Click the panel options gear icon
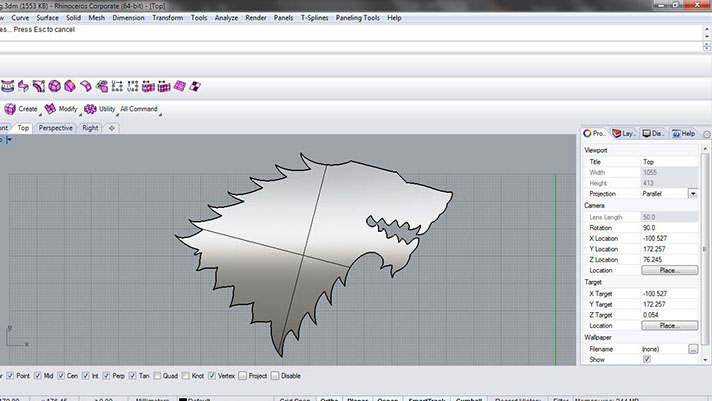Viewport: 712px width, 401px height. (707, 134)
